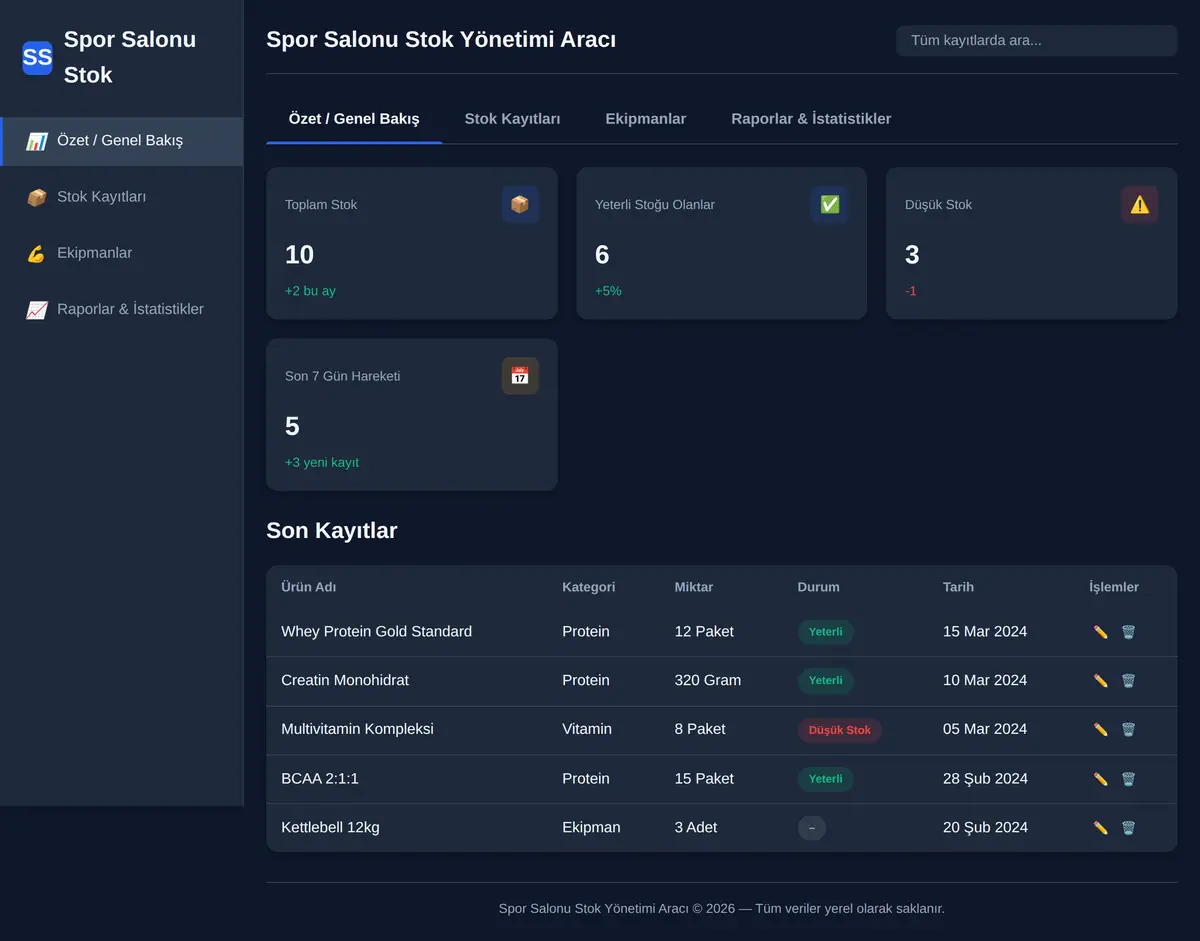1200x941 pixels.
Task: Click the calendar icon on Son 7 Gün card
Action: click(x=520, y=376)
